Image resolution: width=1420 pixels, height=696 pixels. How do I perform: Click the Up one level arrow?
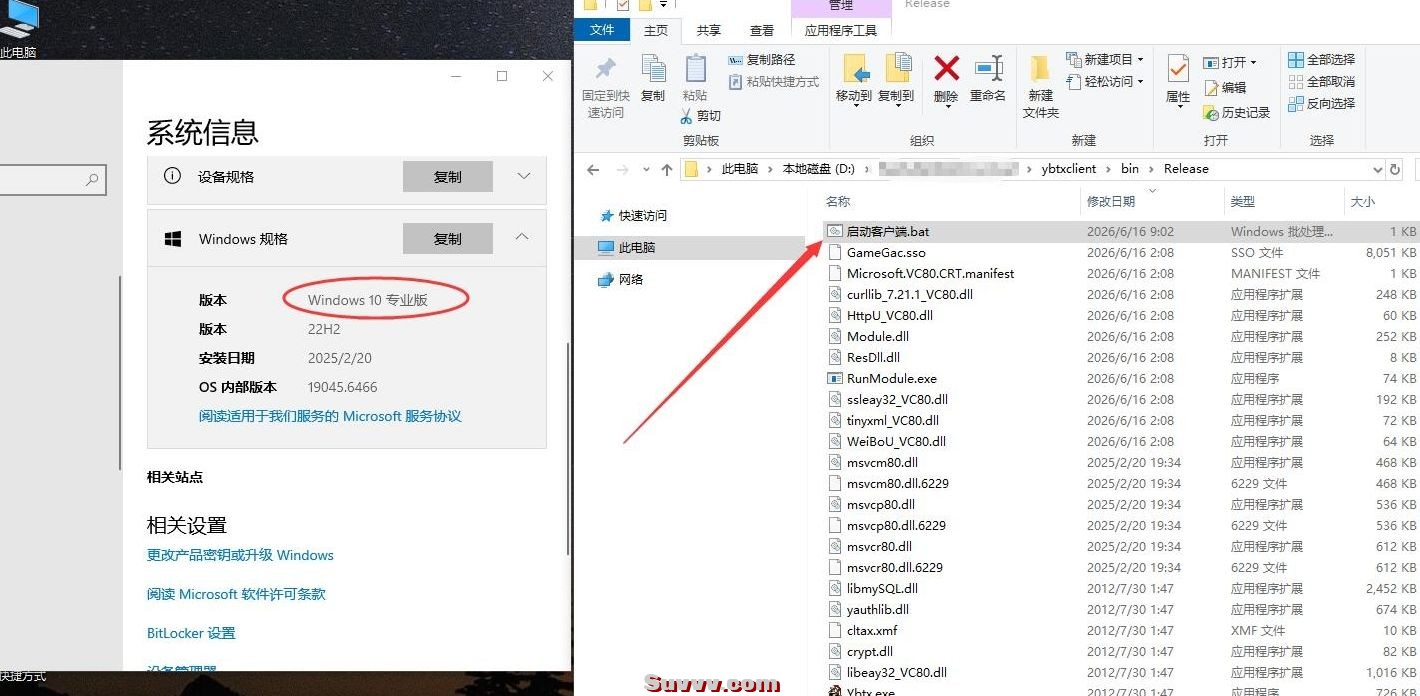point(667,169)
